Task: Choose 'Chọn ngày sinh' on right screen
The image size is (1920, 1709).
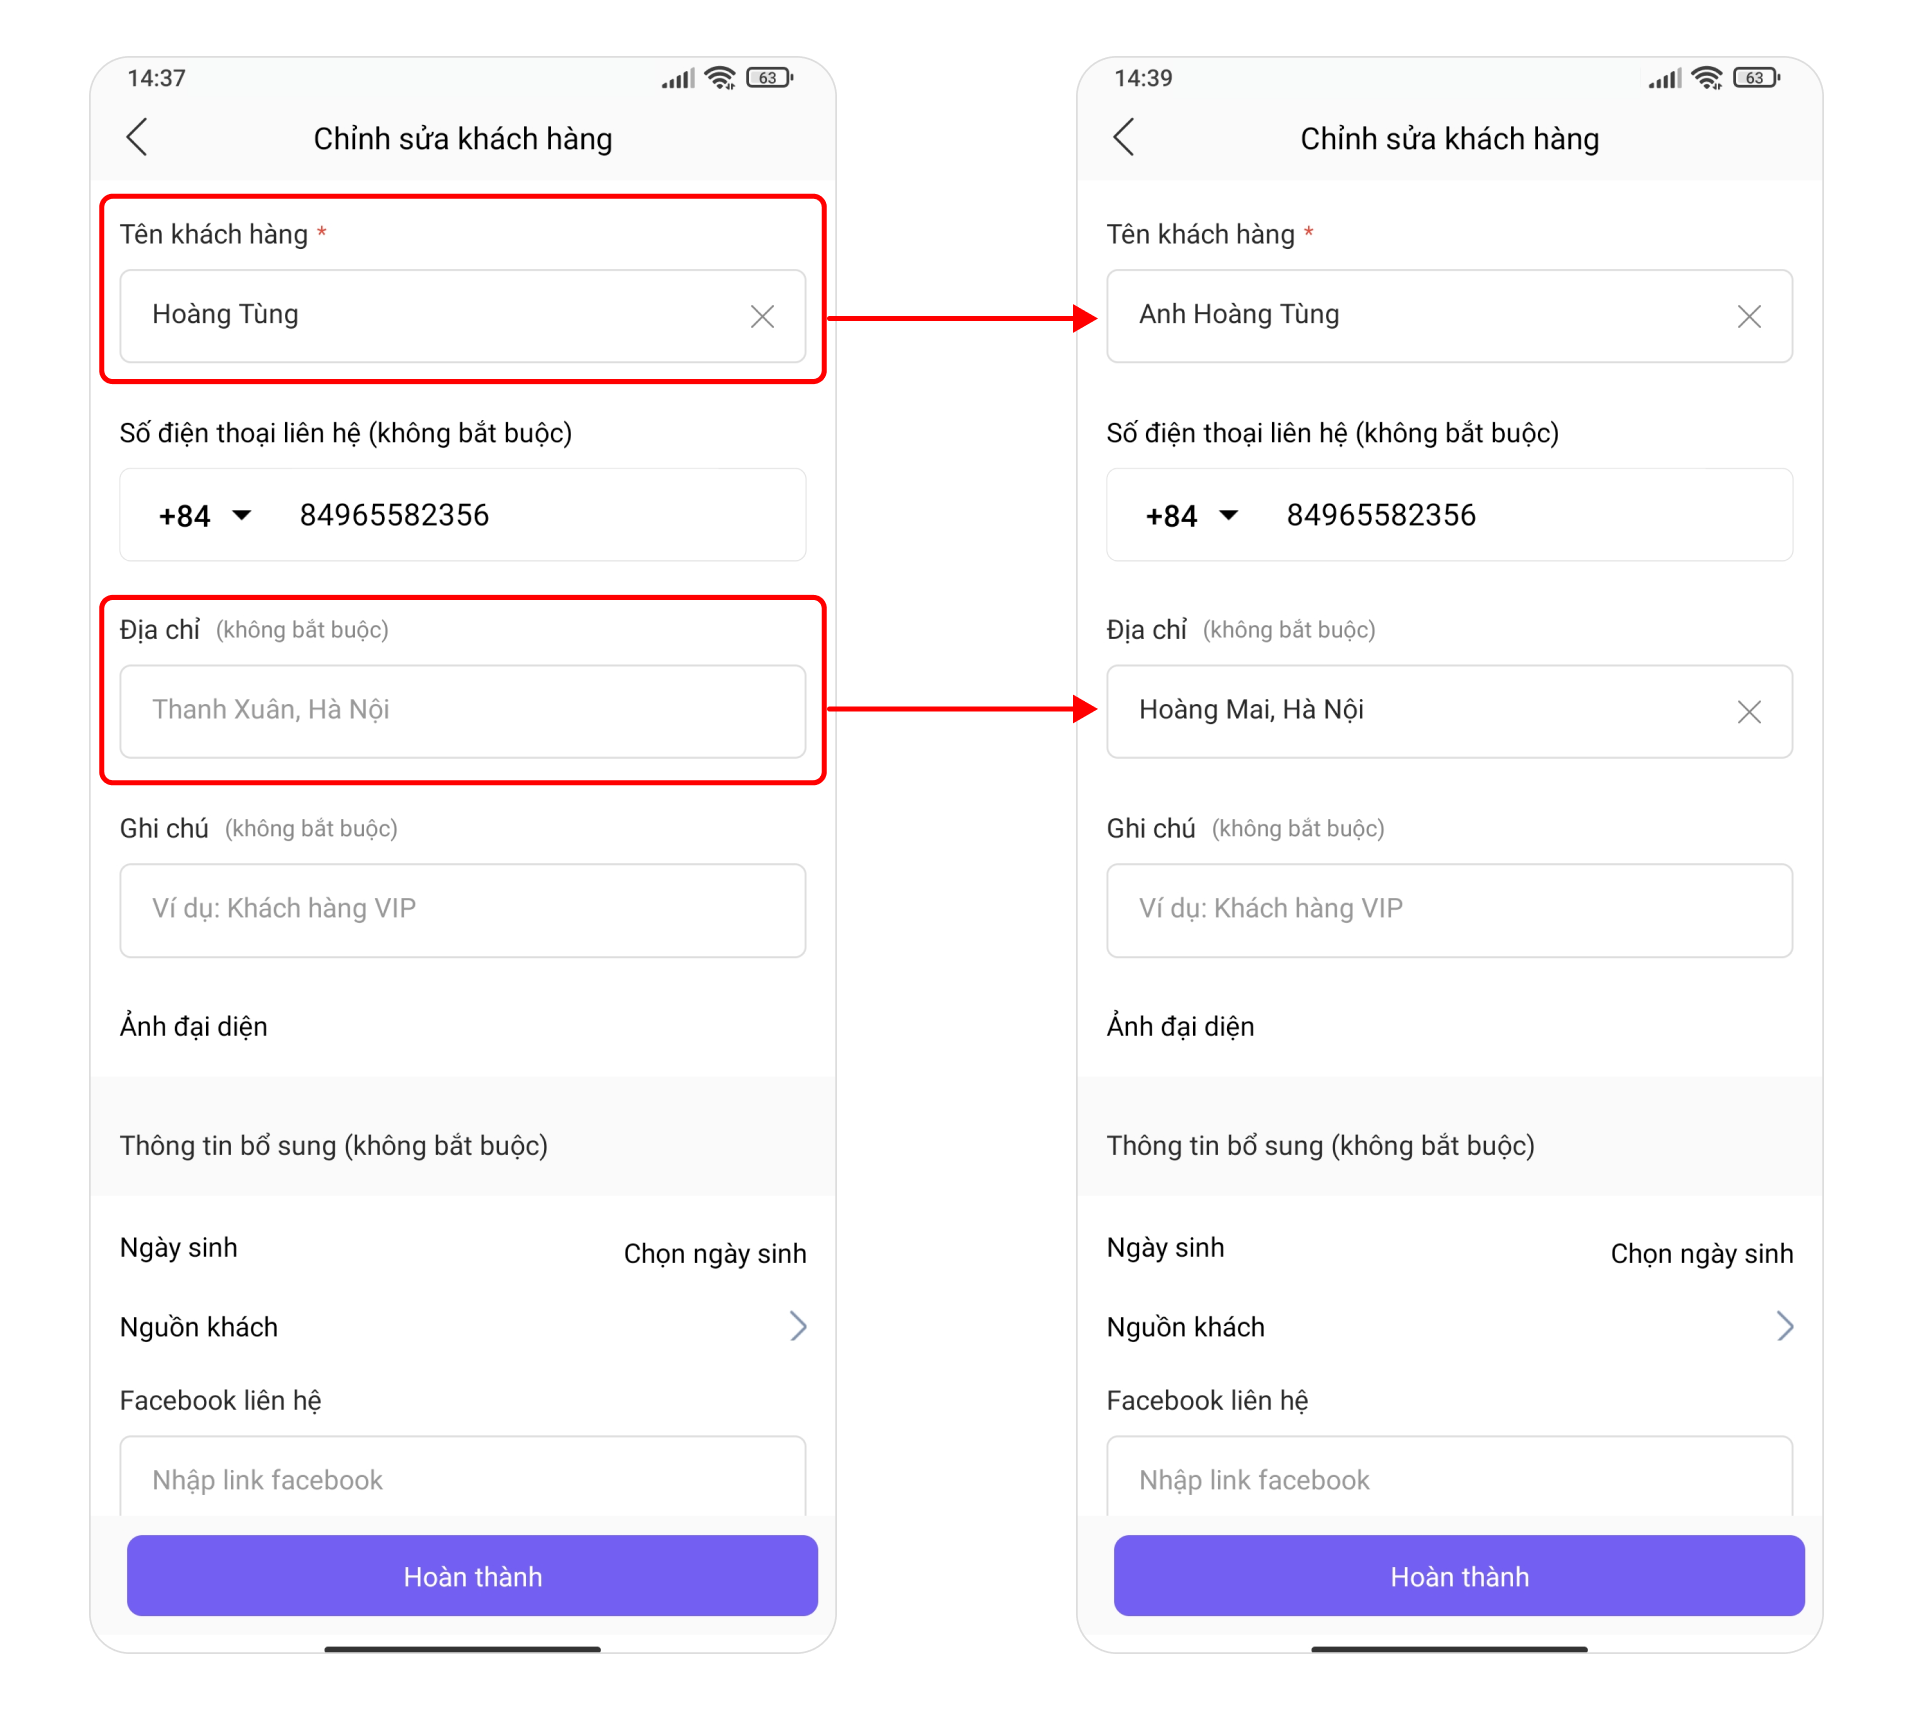Action: coord(1701,1253)
